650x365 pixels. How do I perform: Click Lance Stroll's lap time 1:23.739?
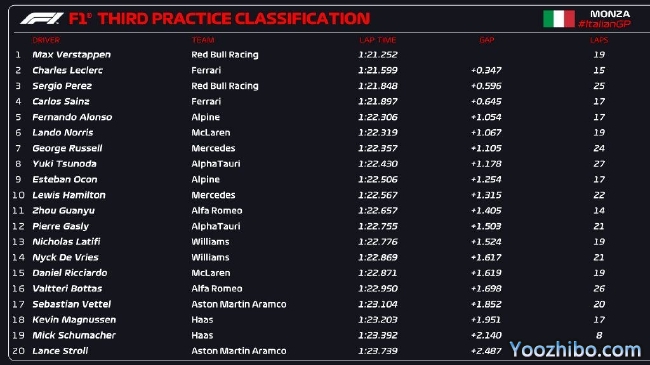(x=378, y=351)
